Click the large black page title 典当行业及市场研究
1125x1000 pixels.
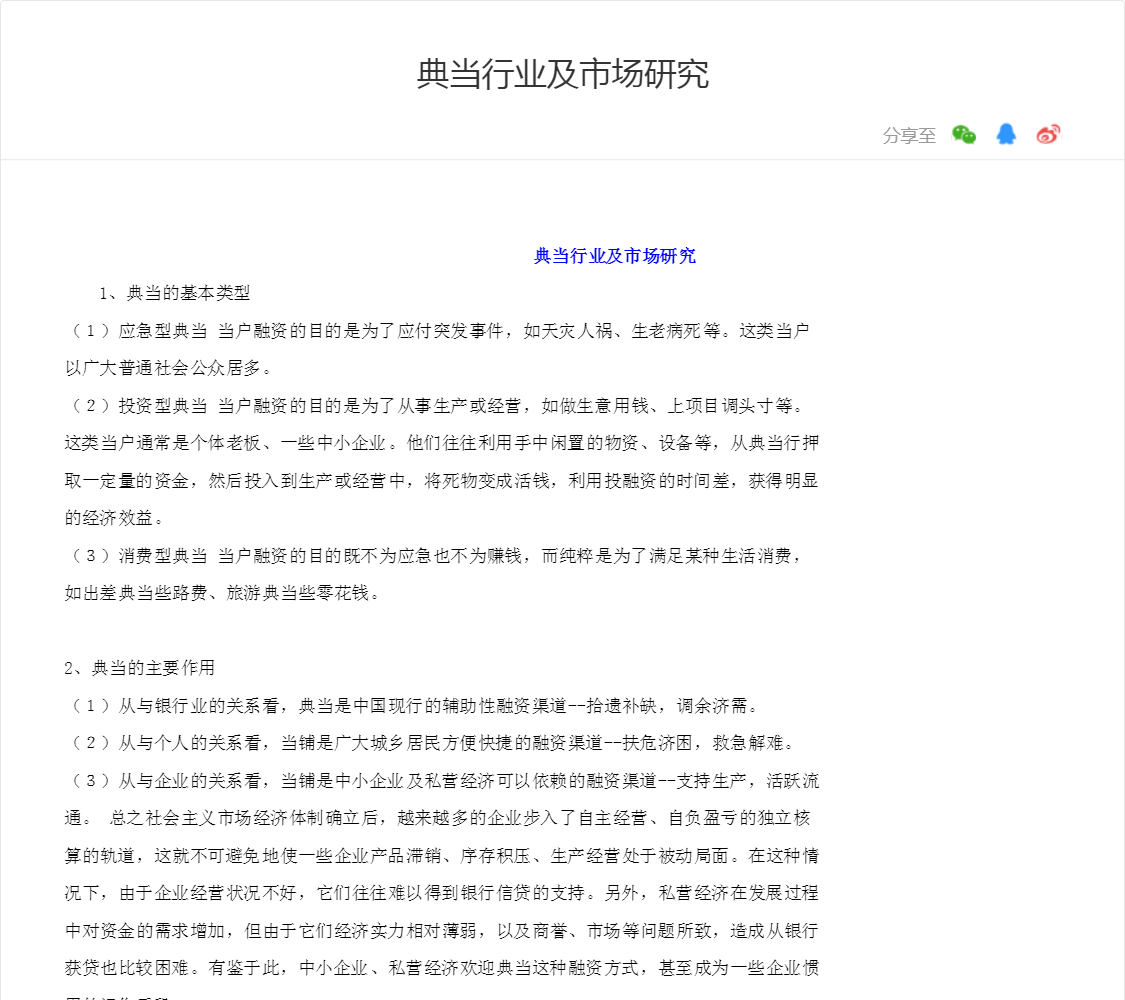tap(562, 74)
